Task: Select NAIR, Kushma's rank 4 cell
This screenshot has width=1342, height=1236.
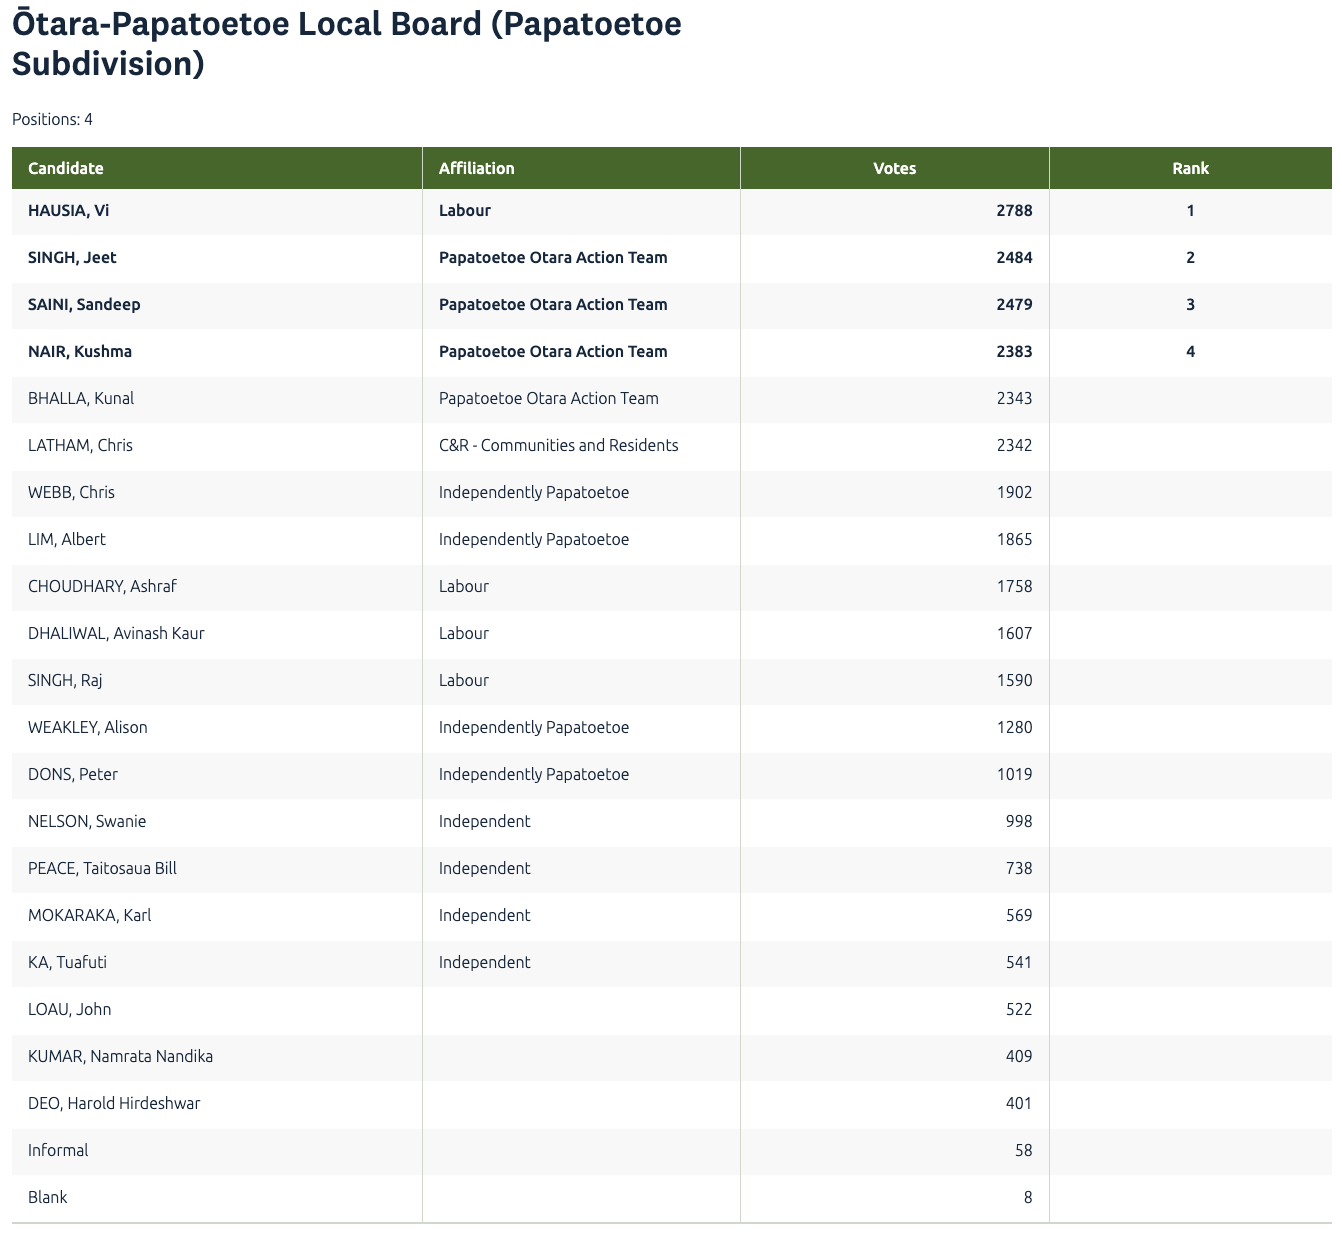Action: click(x=1190, y=352)
